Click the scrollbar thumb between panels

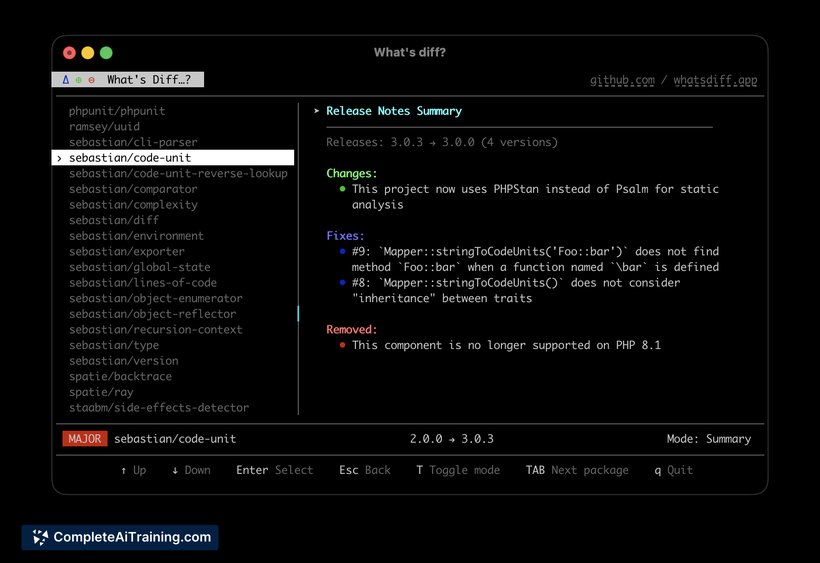298,314
